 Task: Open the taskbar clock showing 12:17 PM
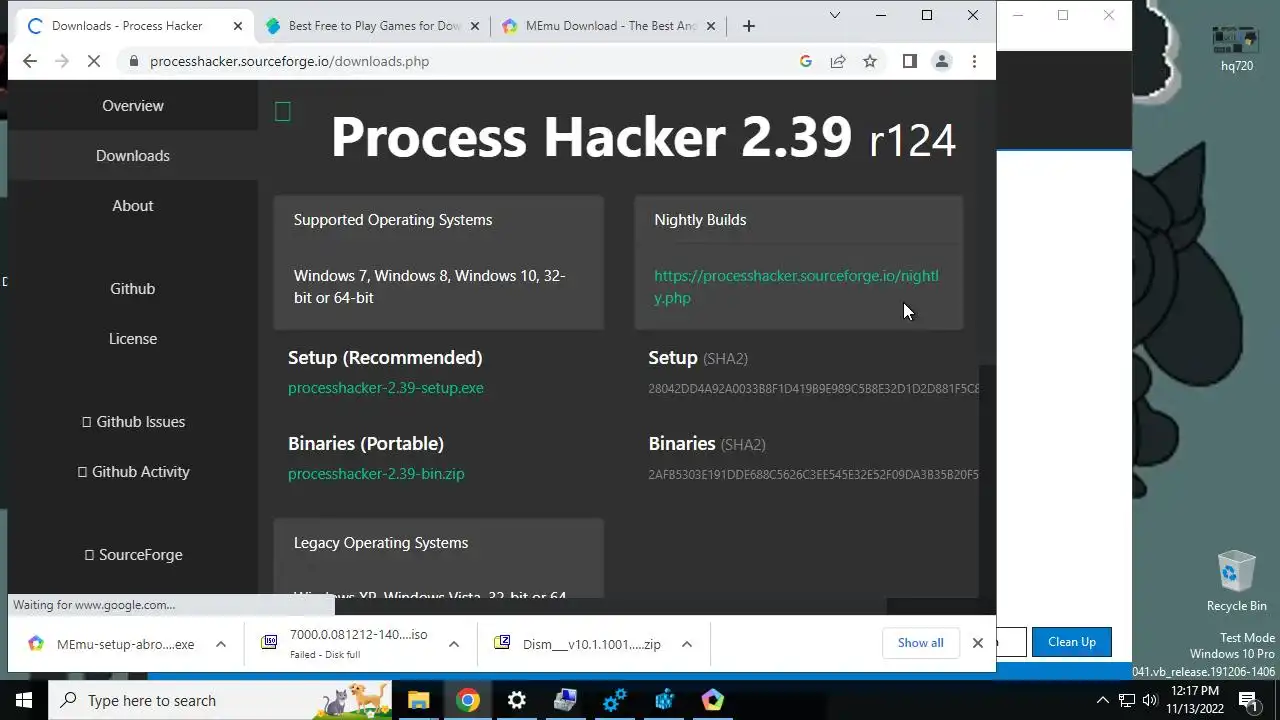tap(1195, 700)
